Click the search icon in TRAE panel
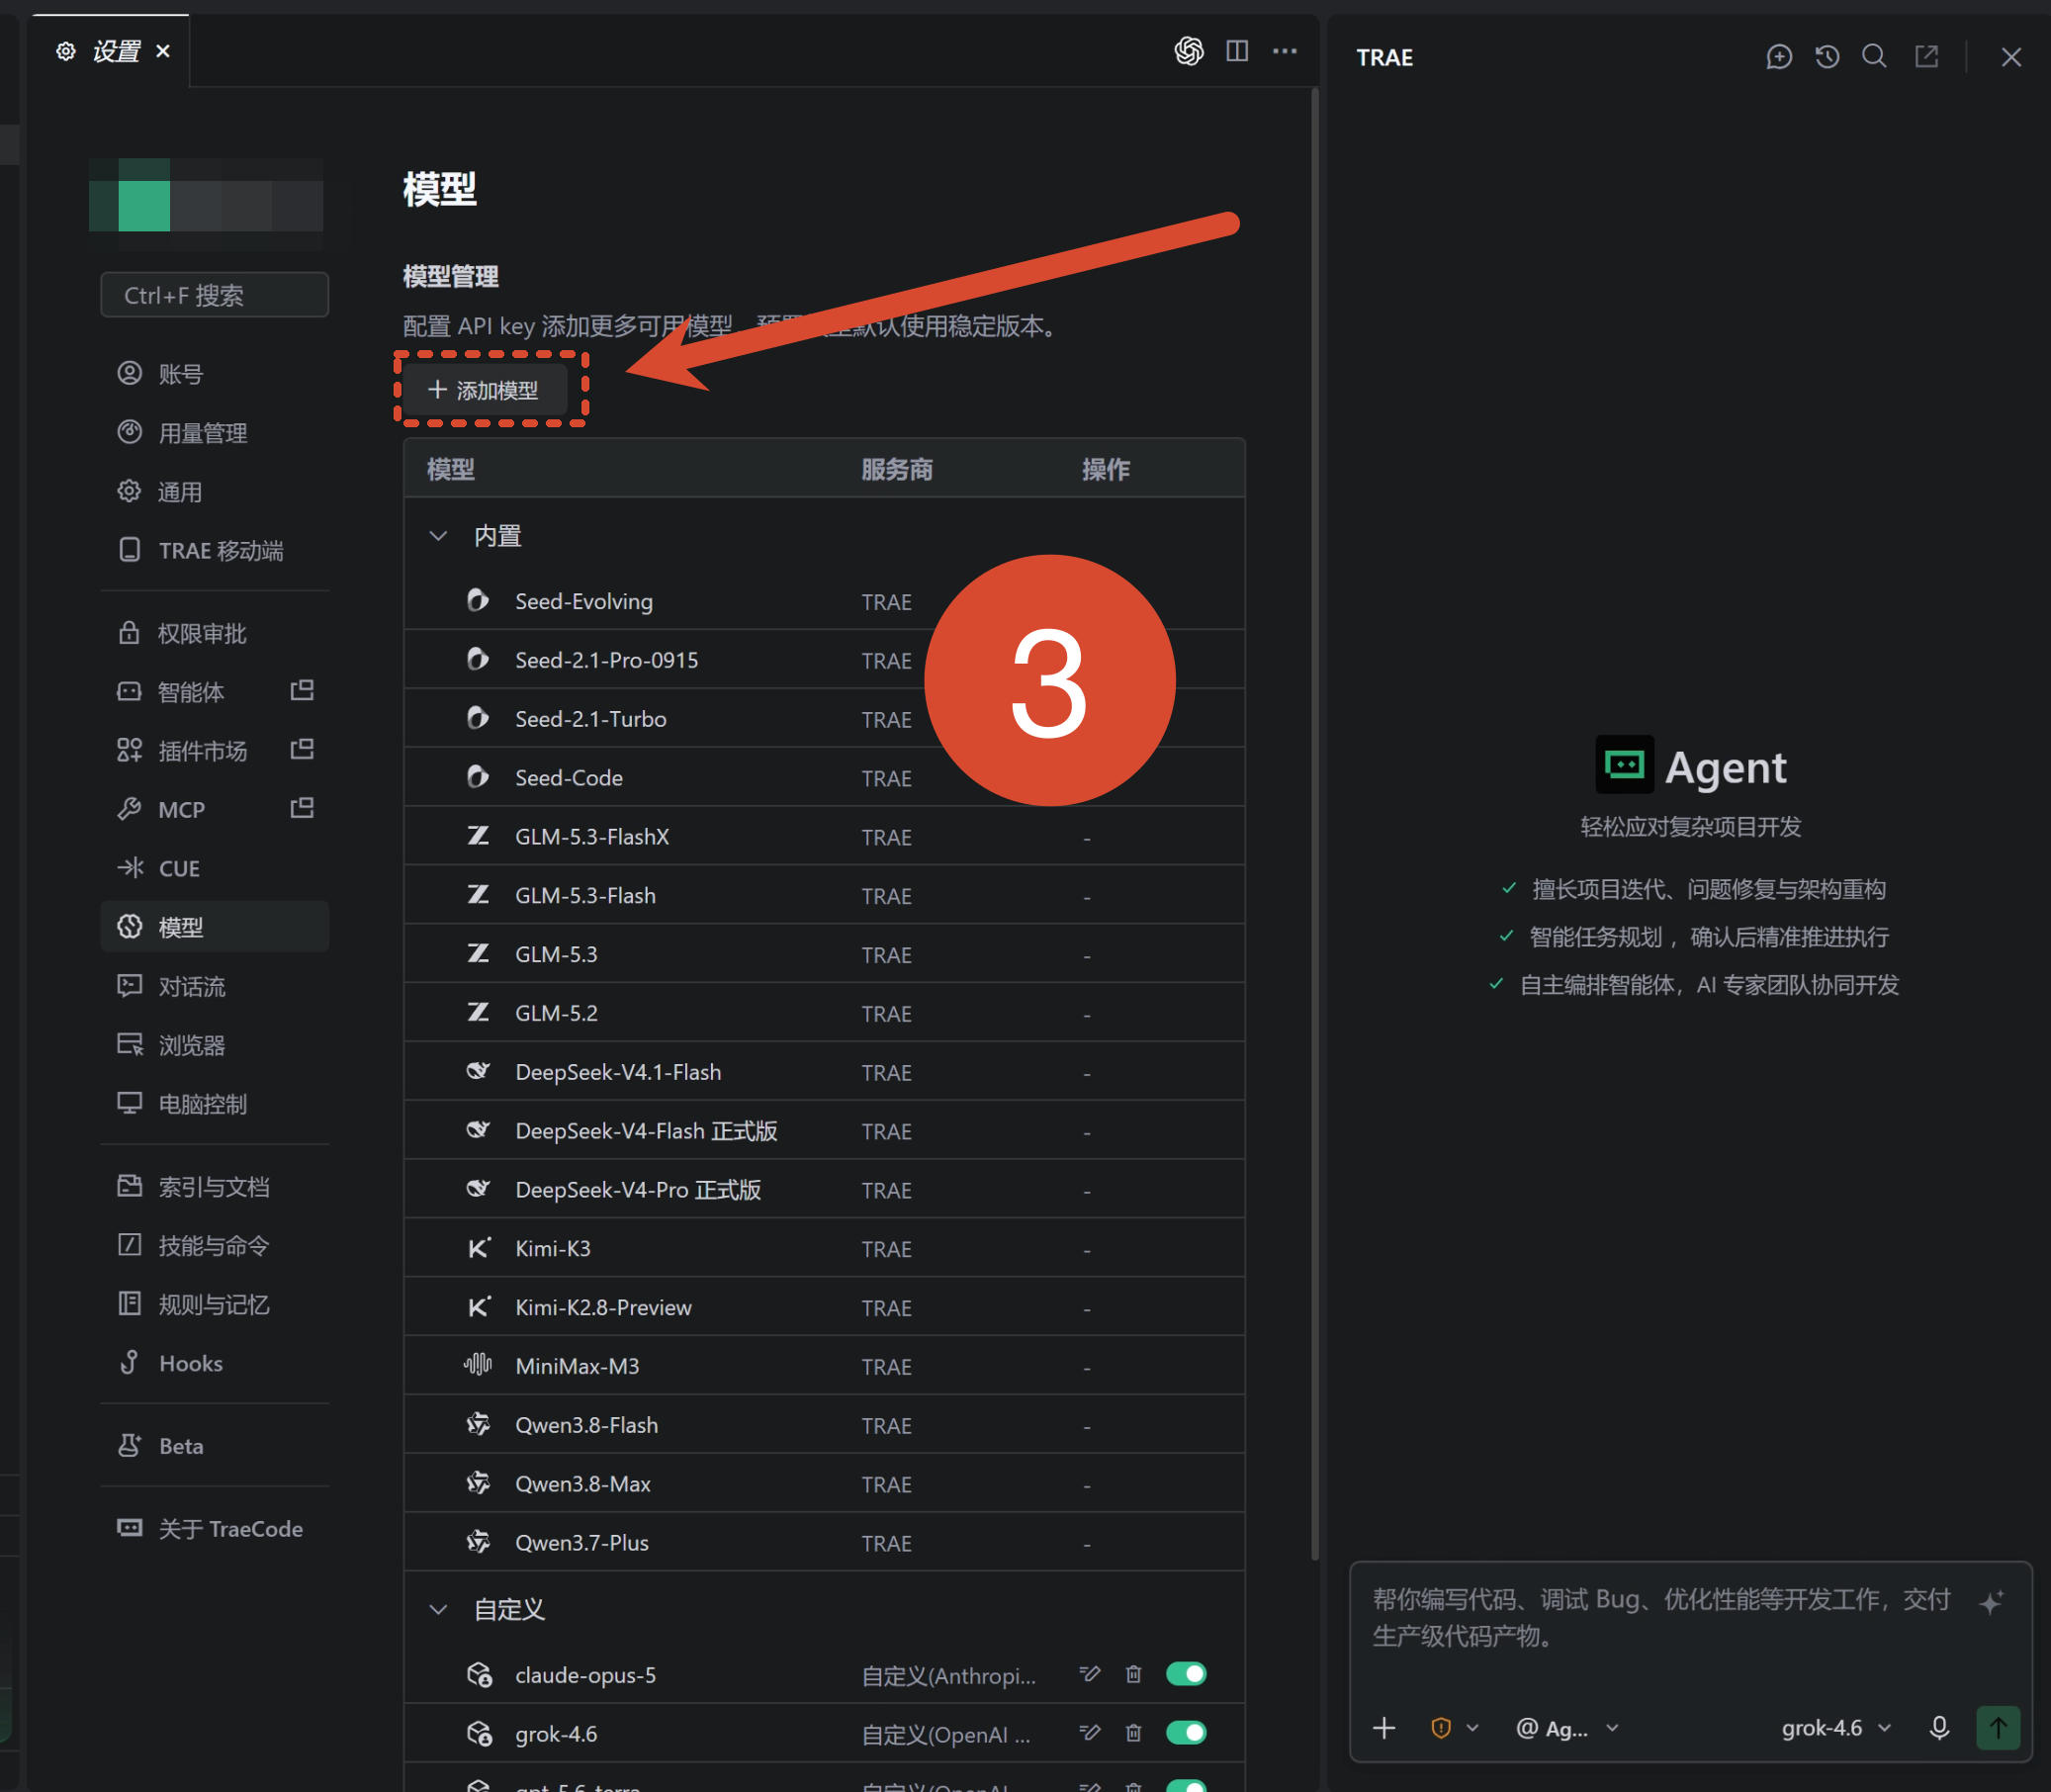 [1874, 57]
